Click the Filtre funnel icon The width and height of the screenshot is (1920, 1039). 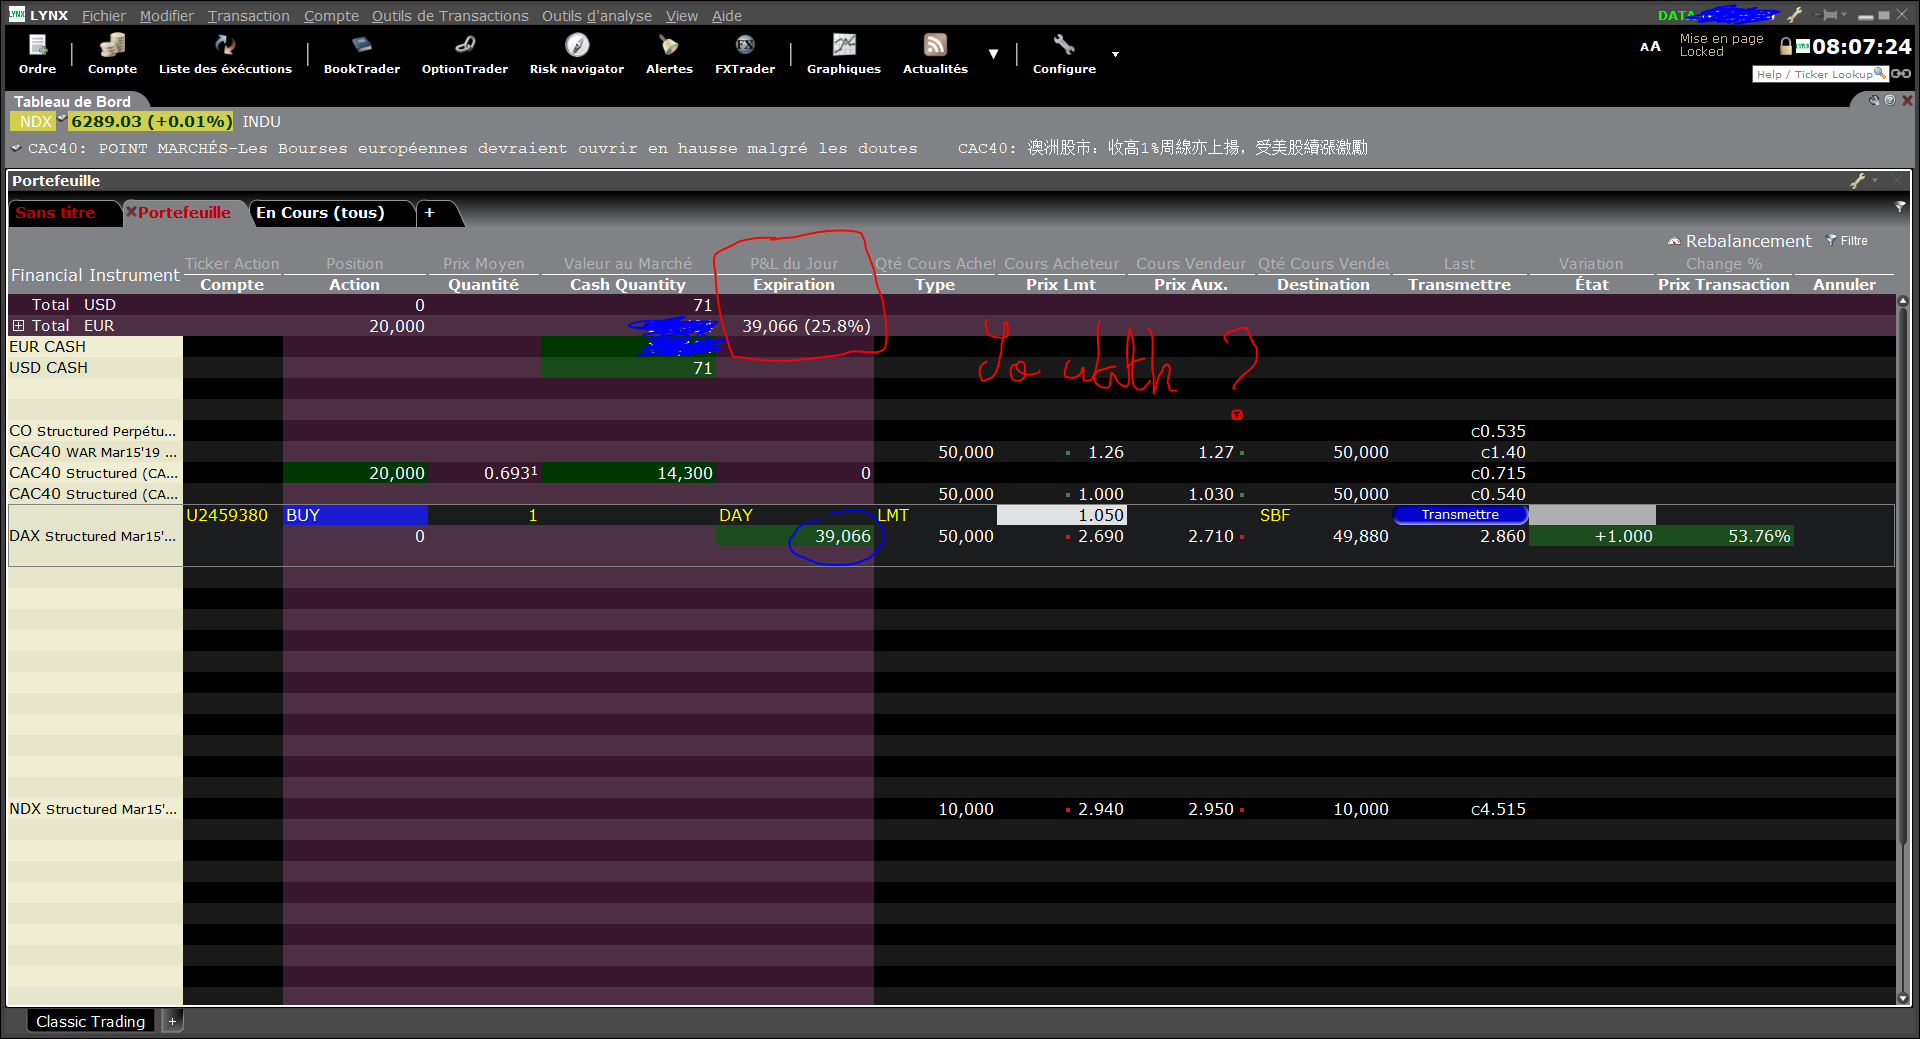tap(1831, 240)
